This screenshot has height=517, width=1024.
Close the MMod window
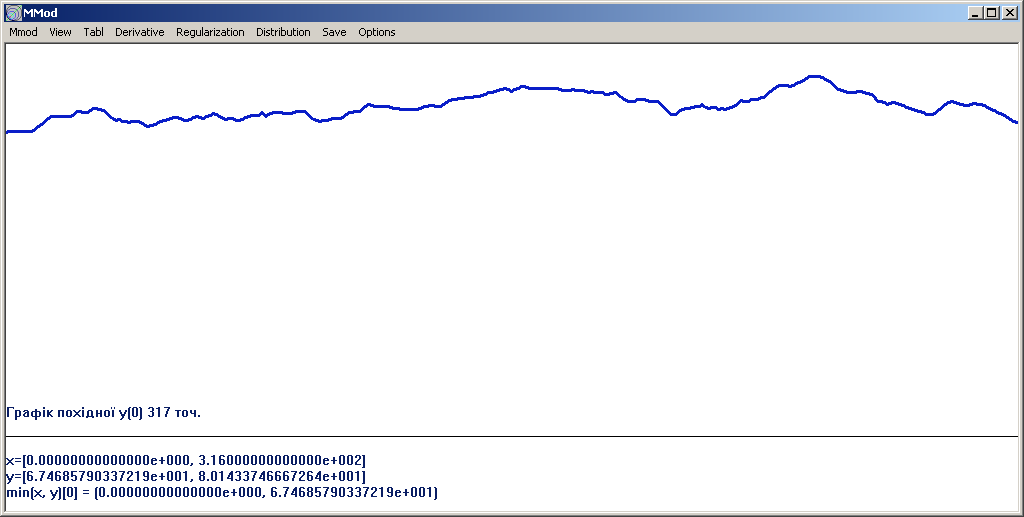(x=1008, y=13)
